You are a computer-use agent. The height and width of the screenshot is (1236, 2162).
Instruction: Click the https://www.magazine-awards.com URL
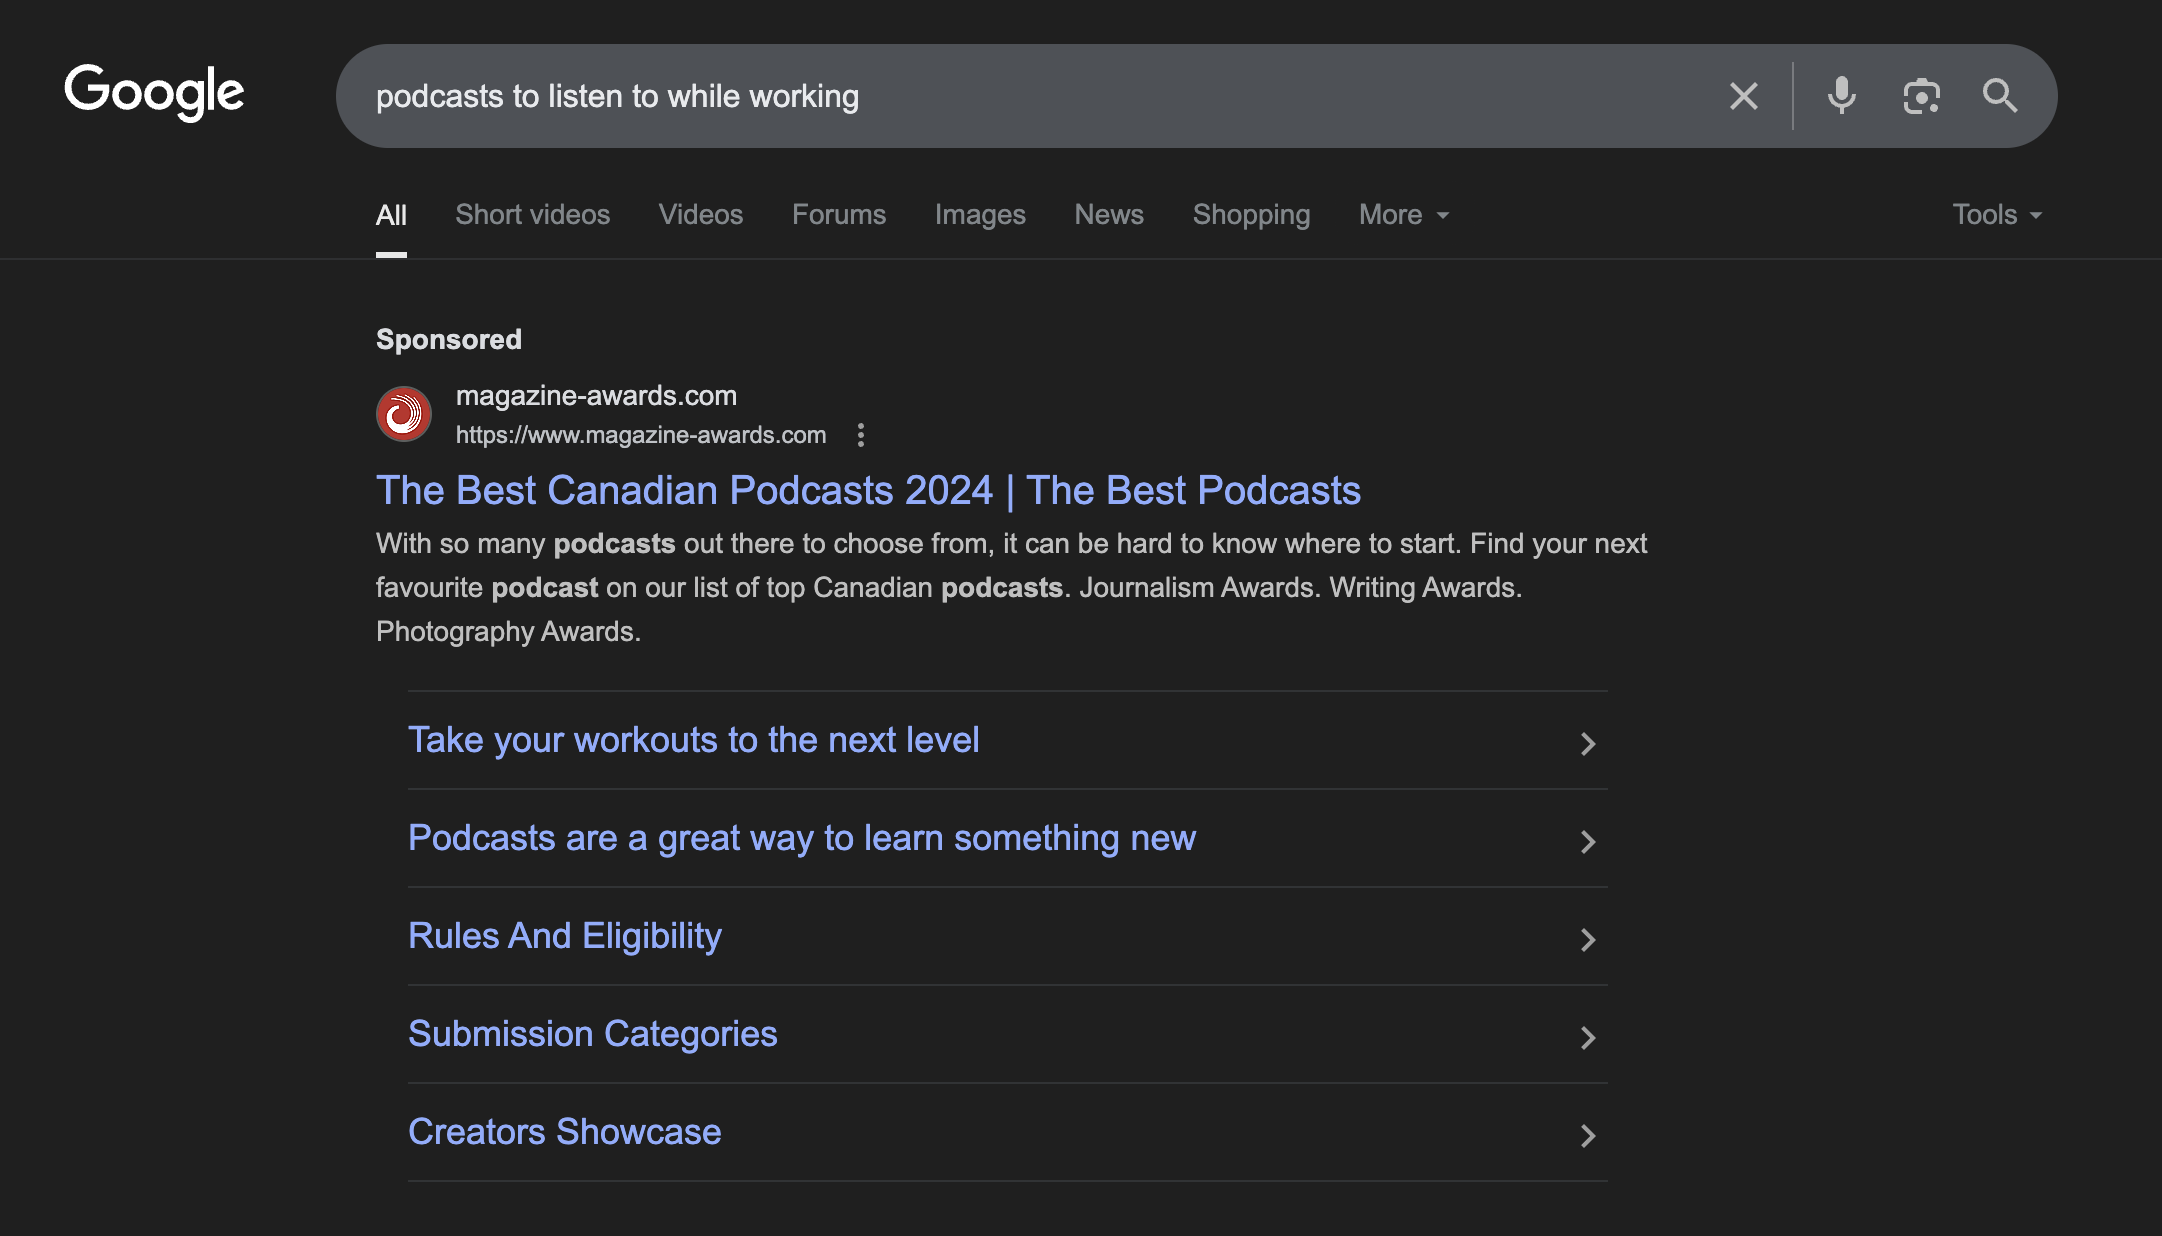pyautogui.click(x=641, y=435)
